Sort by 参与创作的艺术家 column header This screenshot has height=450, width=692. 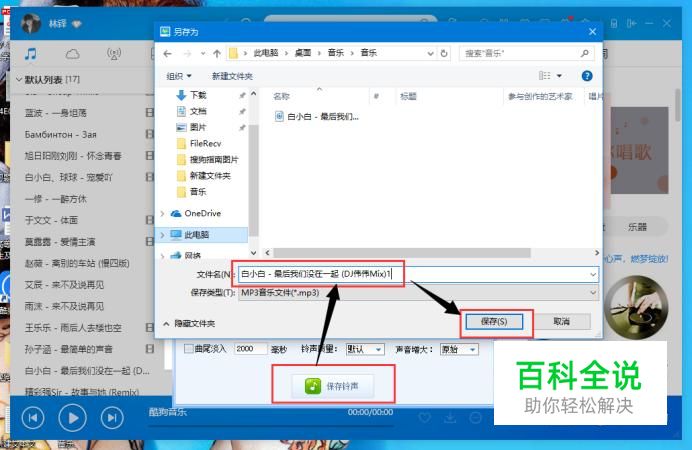(540, 96)
